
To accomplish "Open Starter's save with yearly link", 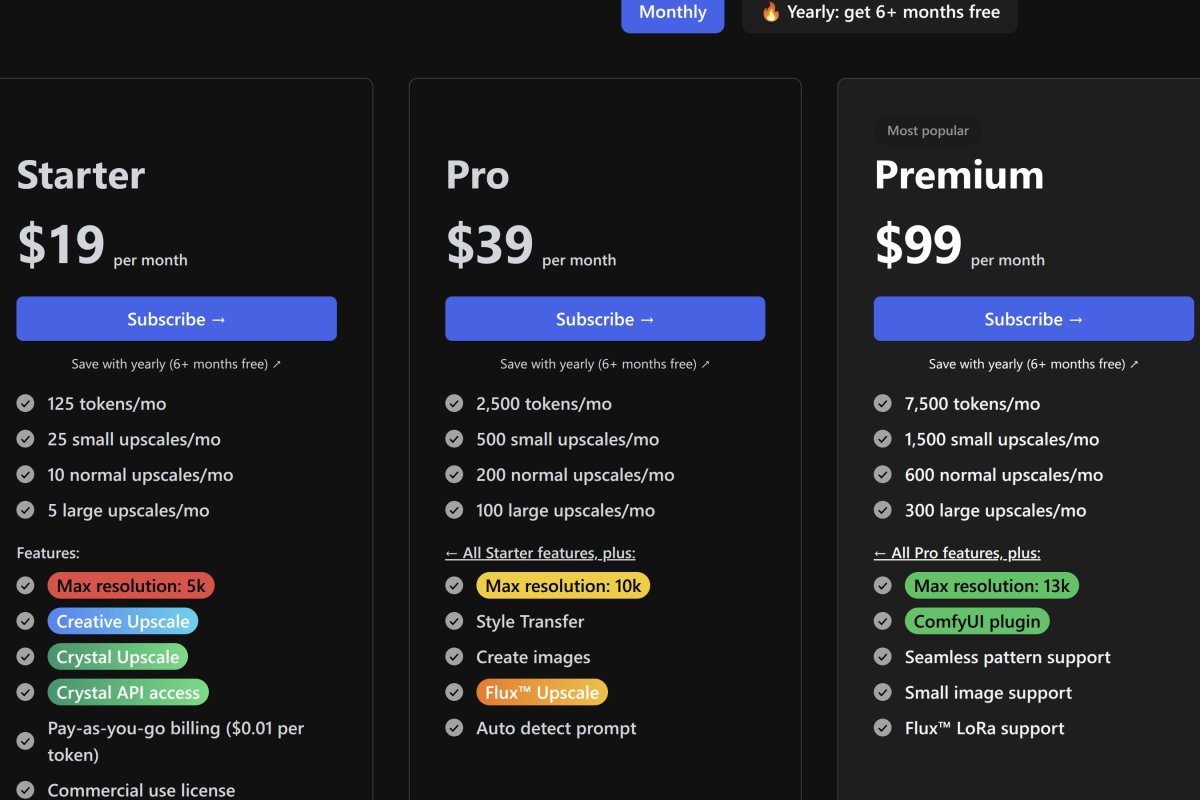I will (176, 364).
